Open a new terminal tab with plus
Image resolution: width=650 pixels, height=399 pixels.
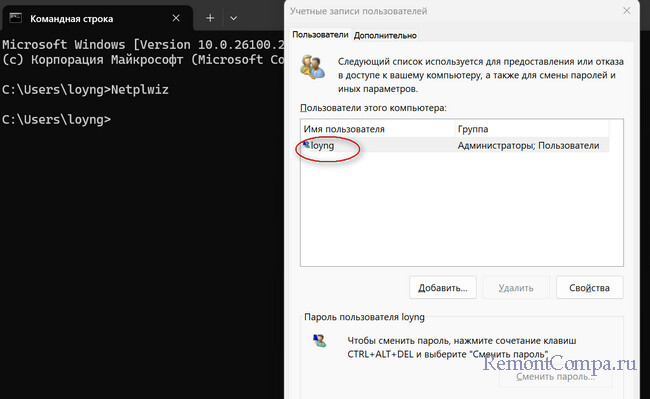coord(210,18)
